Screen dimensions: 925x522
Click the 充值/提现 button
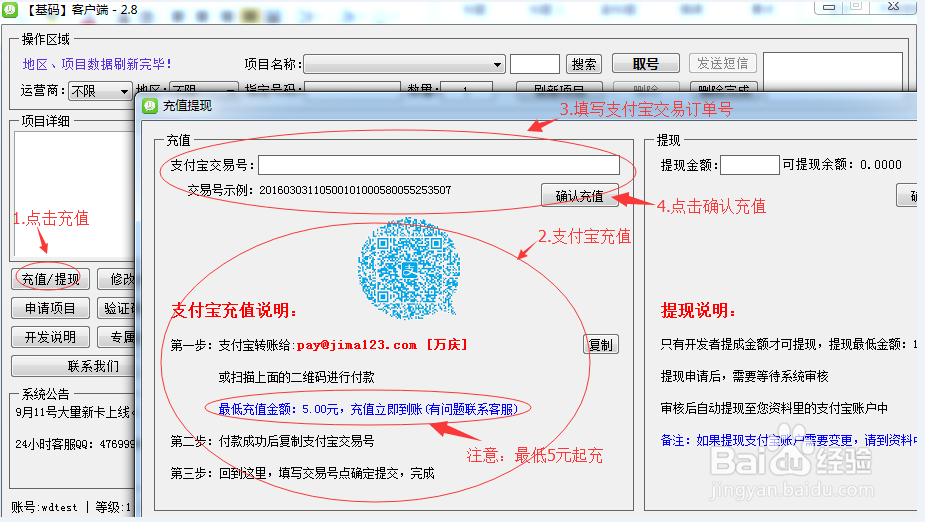(51, 279)
